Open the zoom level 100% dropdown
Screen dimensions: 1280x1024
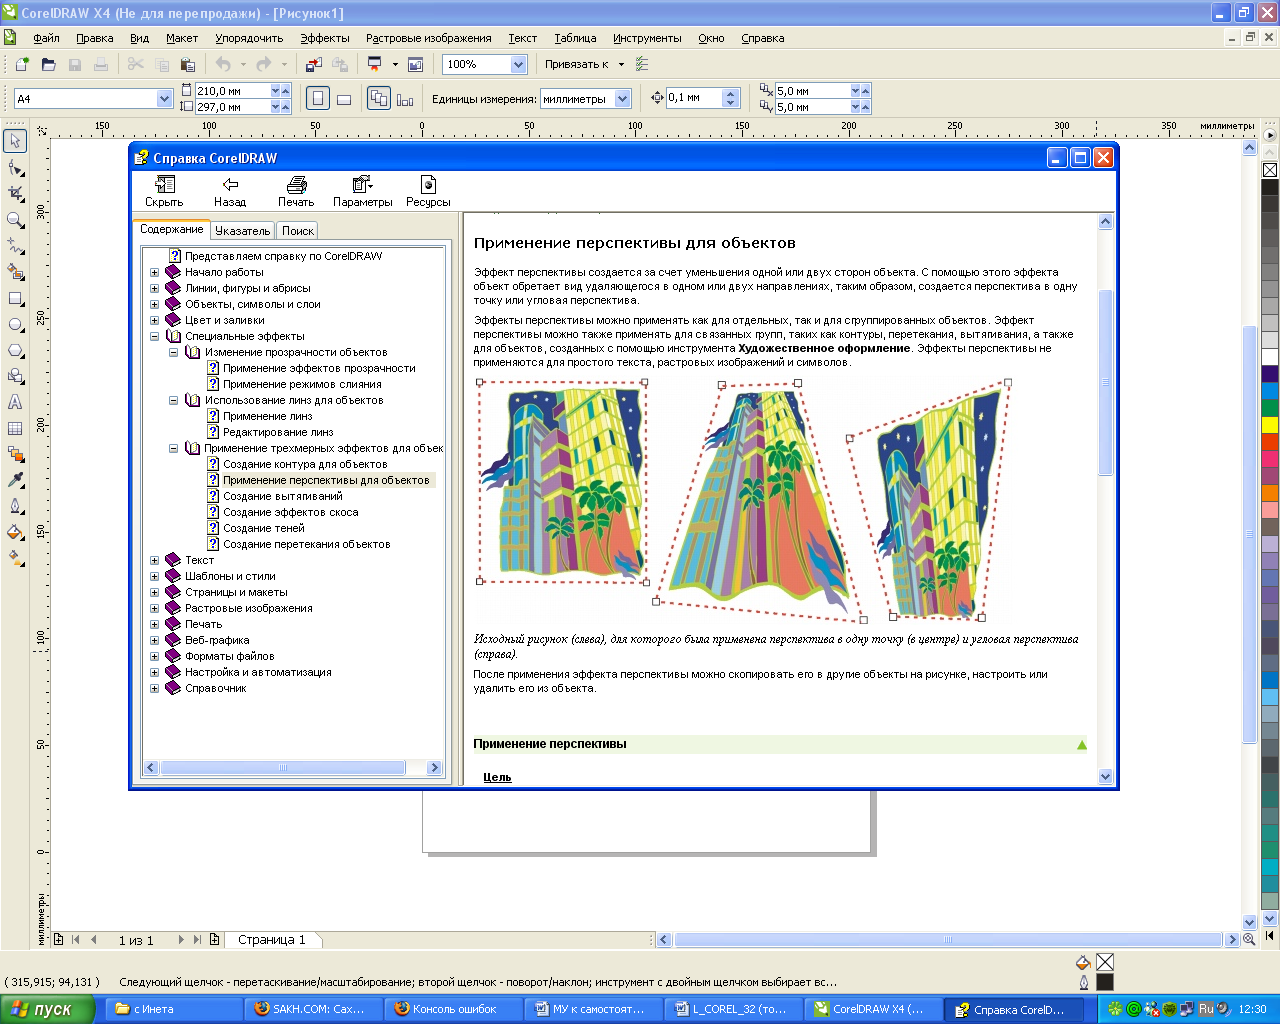coord(518,64)
